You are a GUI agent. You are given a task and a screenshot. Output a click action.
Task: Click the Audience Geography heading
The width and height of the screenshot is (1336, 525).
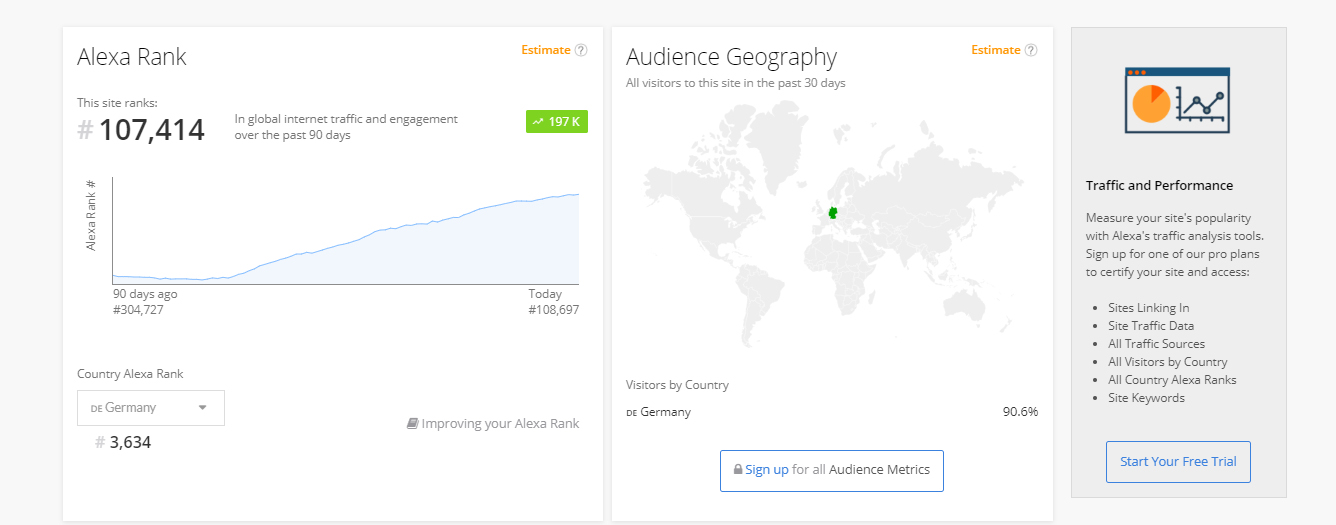(732, 57)
